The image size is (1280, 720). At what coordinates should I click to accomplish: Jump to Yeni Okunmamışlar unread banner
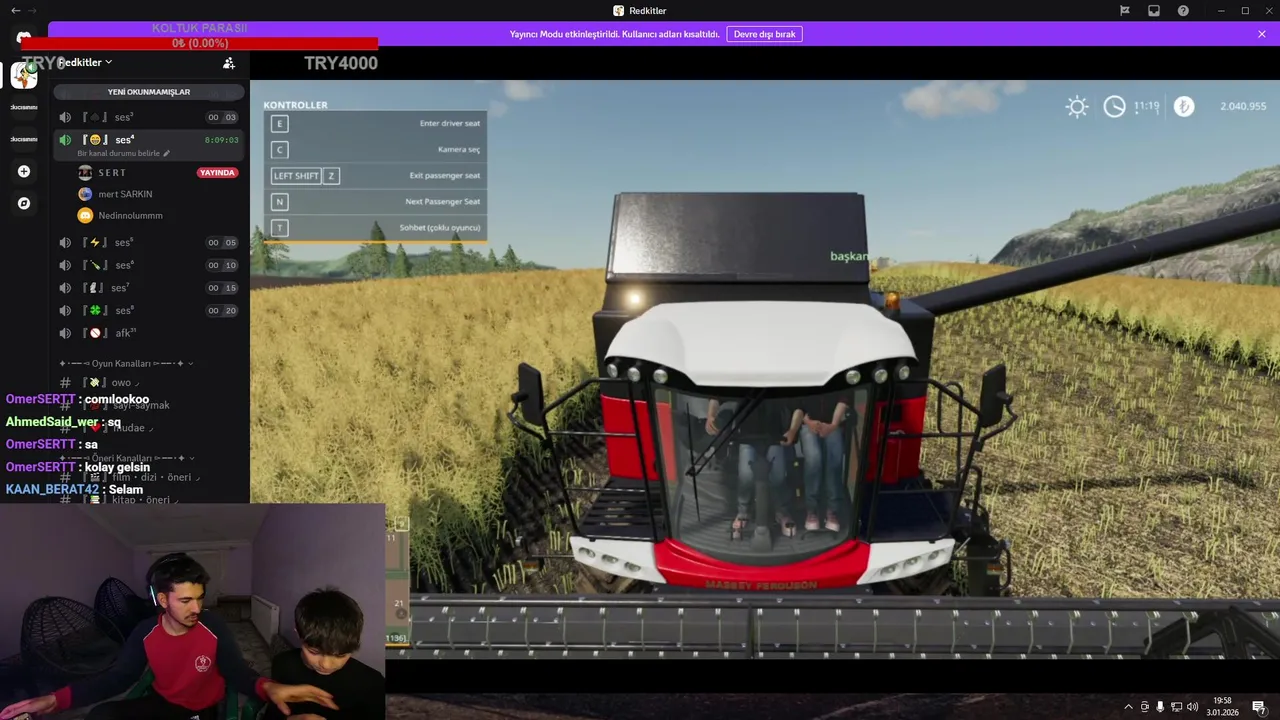149,92
